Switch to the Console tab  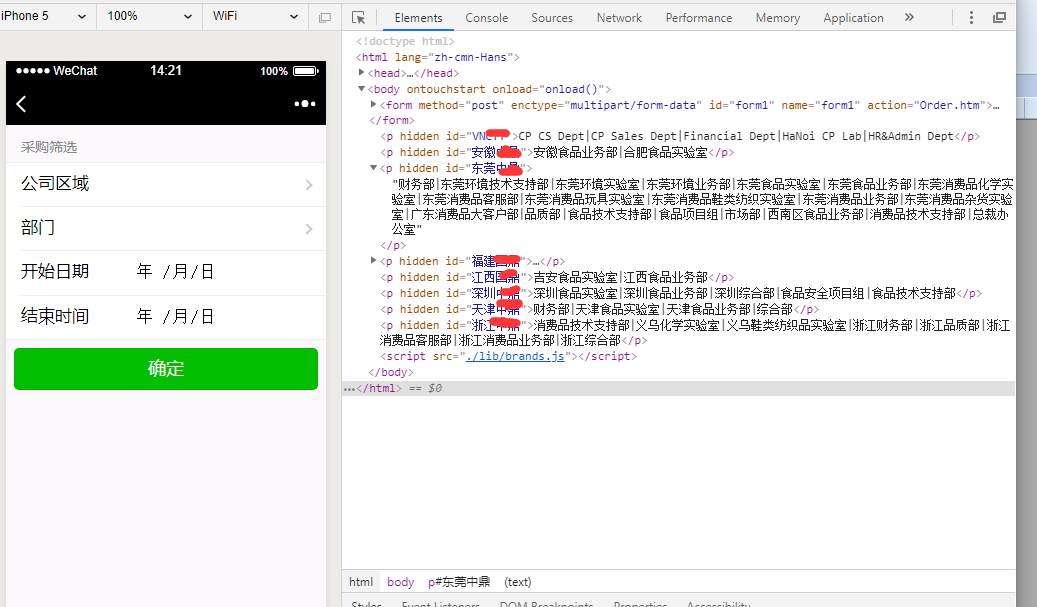[487, 18]
